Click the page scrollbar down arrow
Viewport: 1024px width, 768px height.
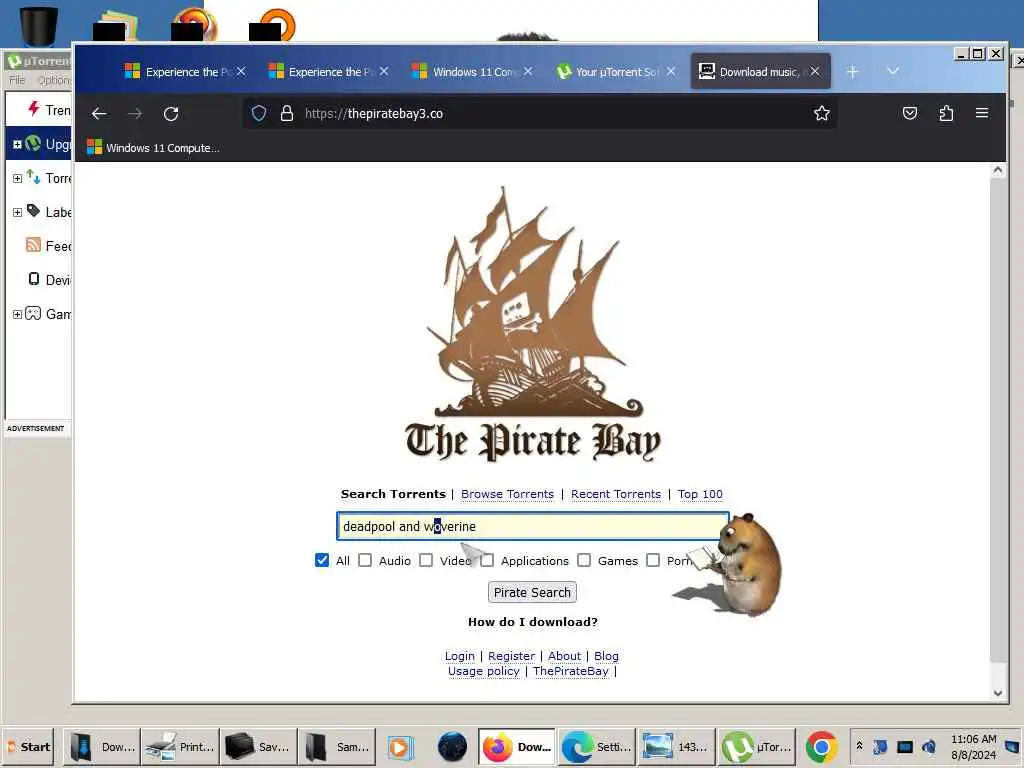(x=998, y=693)
